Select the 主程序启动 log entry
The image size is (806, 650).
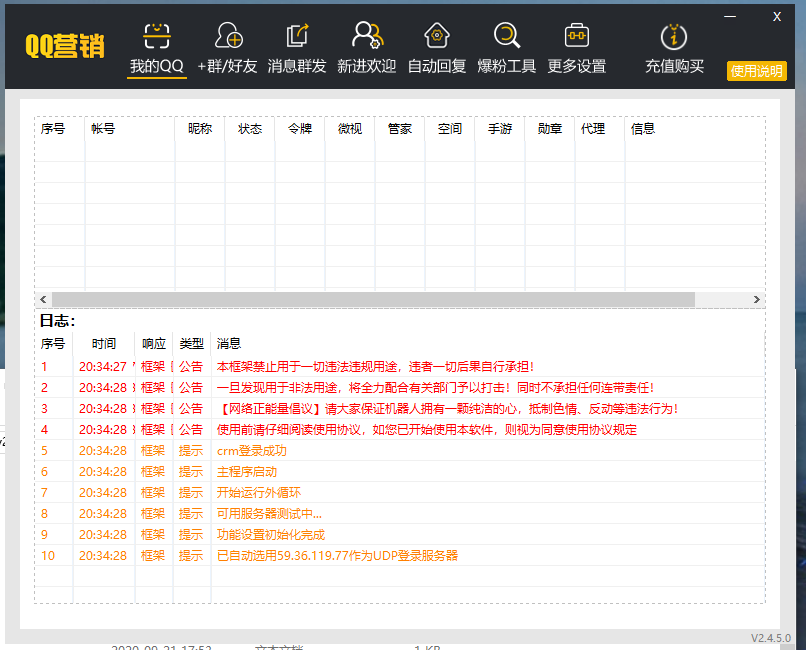pos(400,472)
